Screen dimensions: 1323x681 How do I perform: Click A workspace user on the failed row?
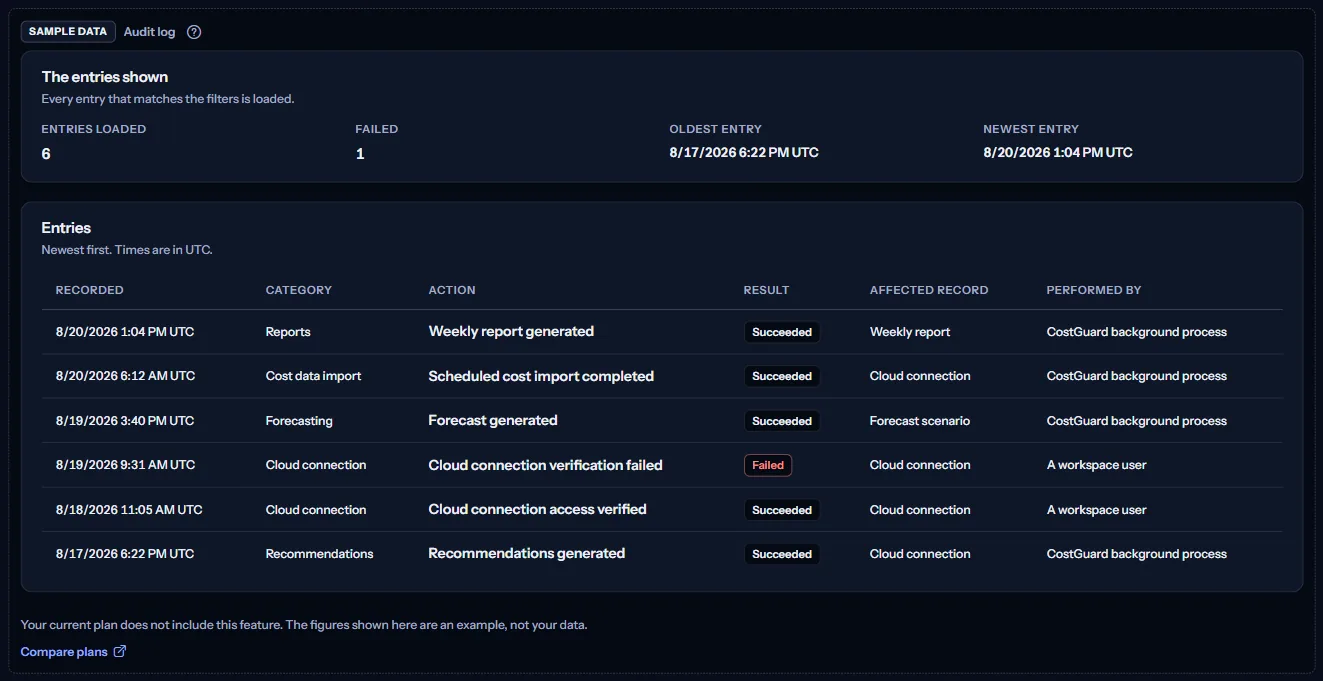click(1097, 465)
